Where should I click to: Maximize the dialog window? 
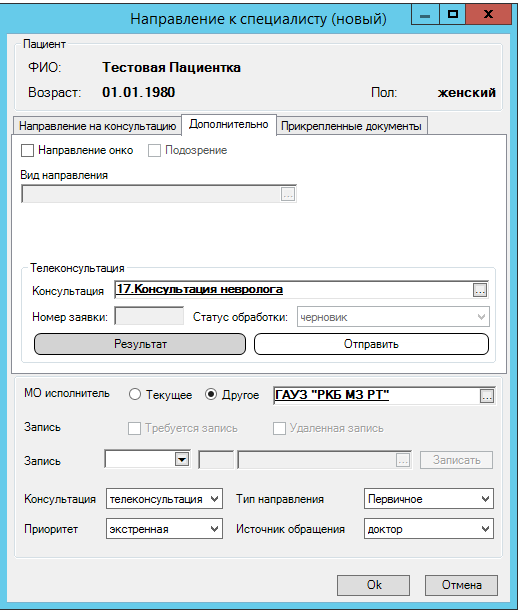coord(452,15)
